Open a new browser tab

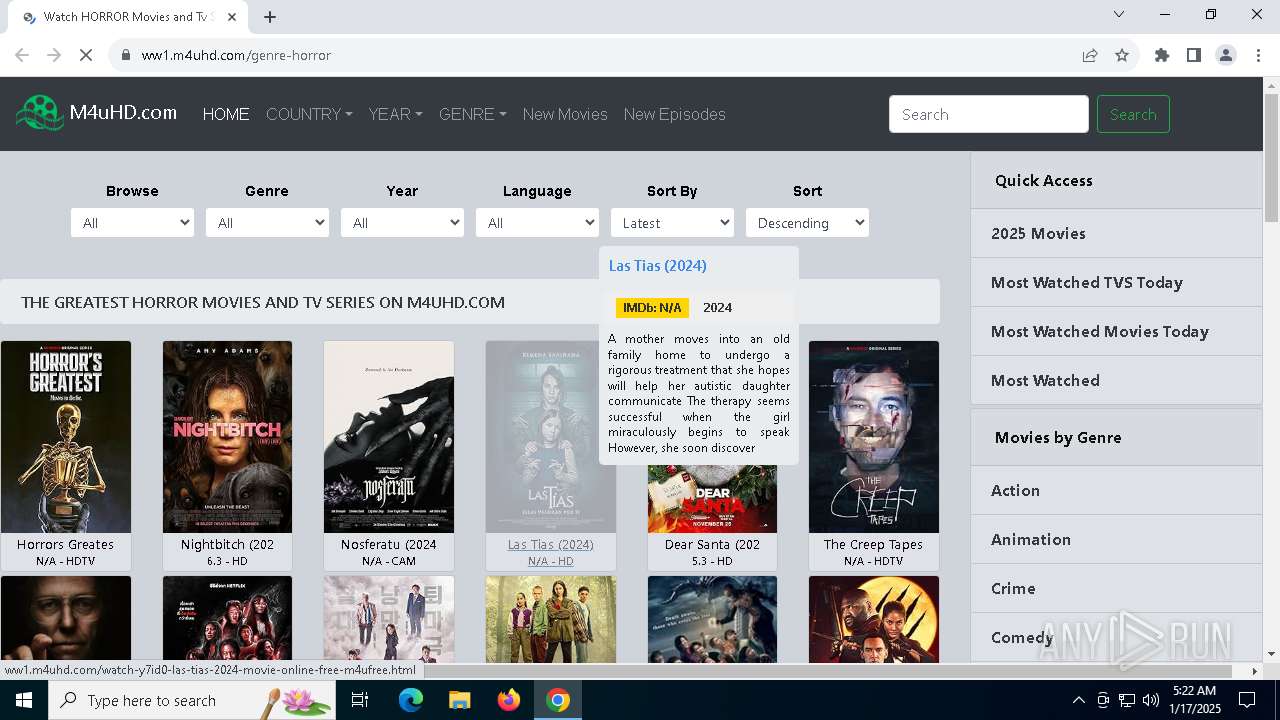point(270,17)
